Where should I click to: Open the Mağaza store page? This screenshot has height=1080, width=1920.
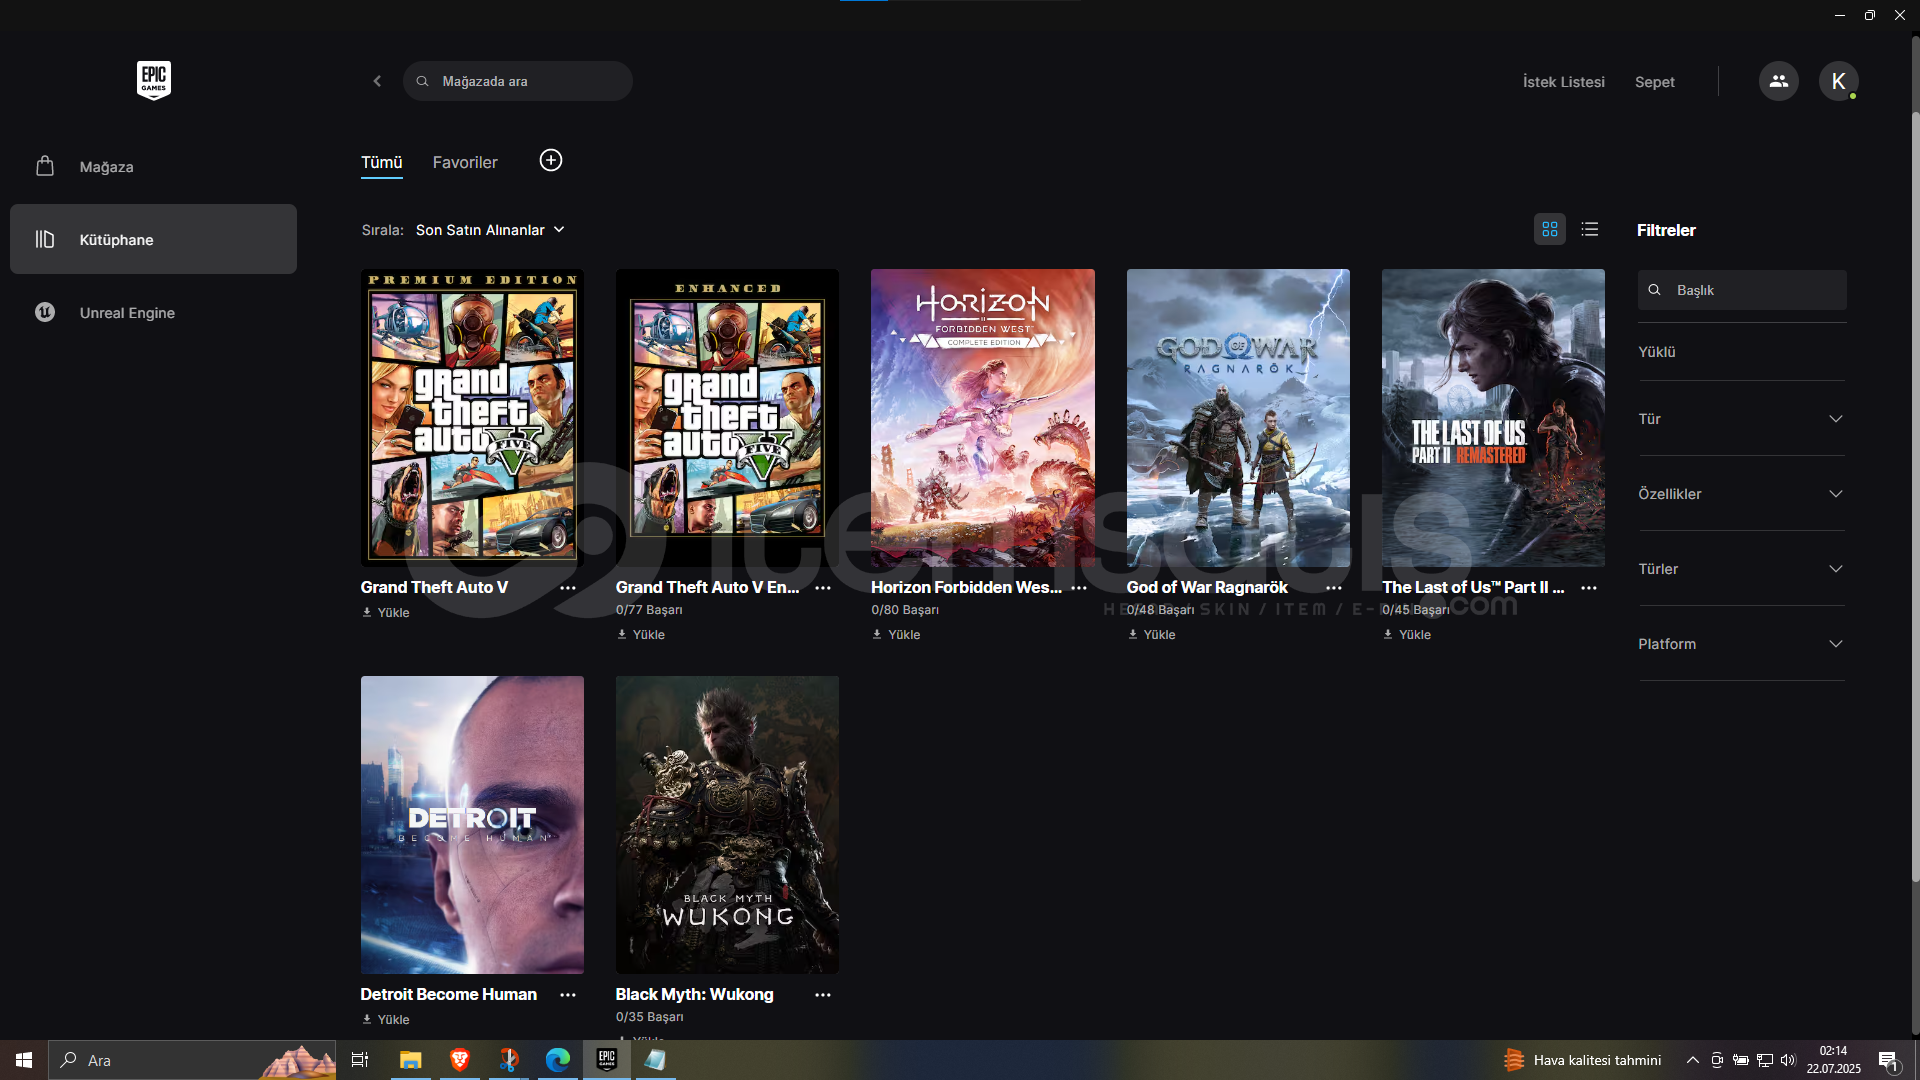click(x=153, y=167)
